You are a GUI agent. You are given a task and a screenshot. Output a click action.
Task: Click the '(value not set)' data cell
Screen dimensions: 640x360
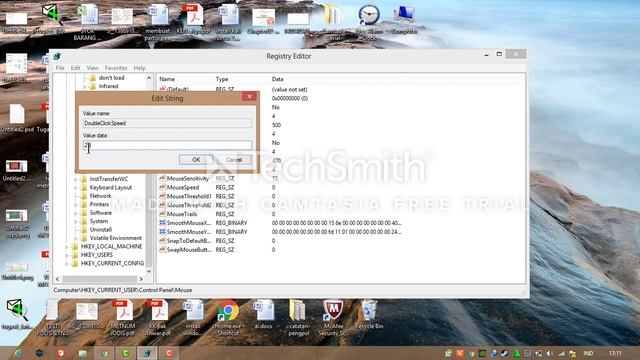[289, 89]
